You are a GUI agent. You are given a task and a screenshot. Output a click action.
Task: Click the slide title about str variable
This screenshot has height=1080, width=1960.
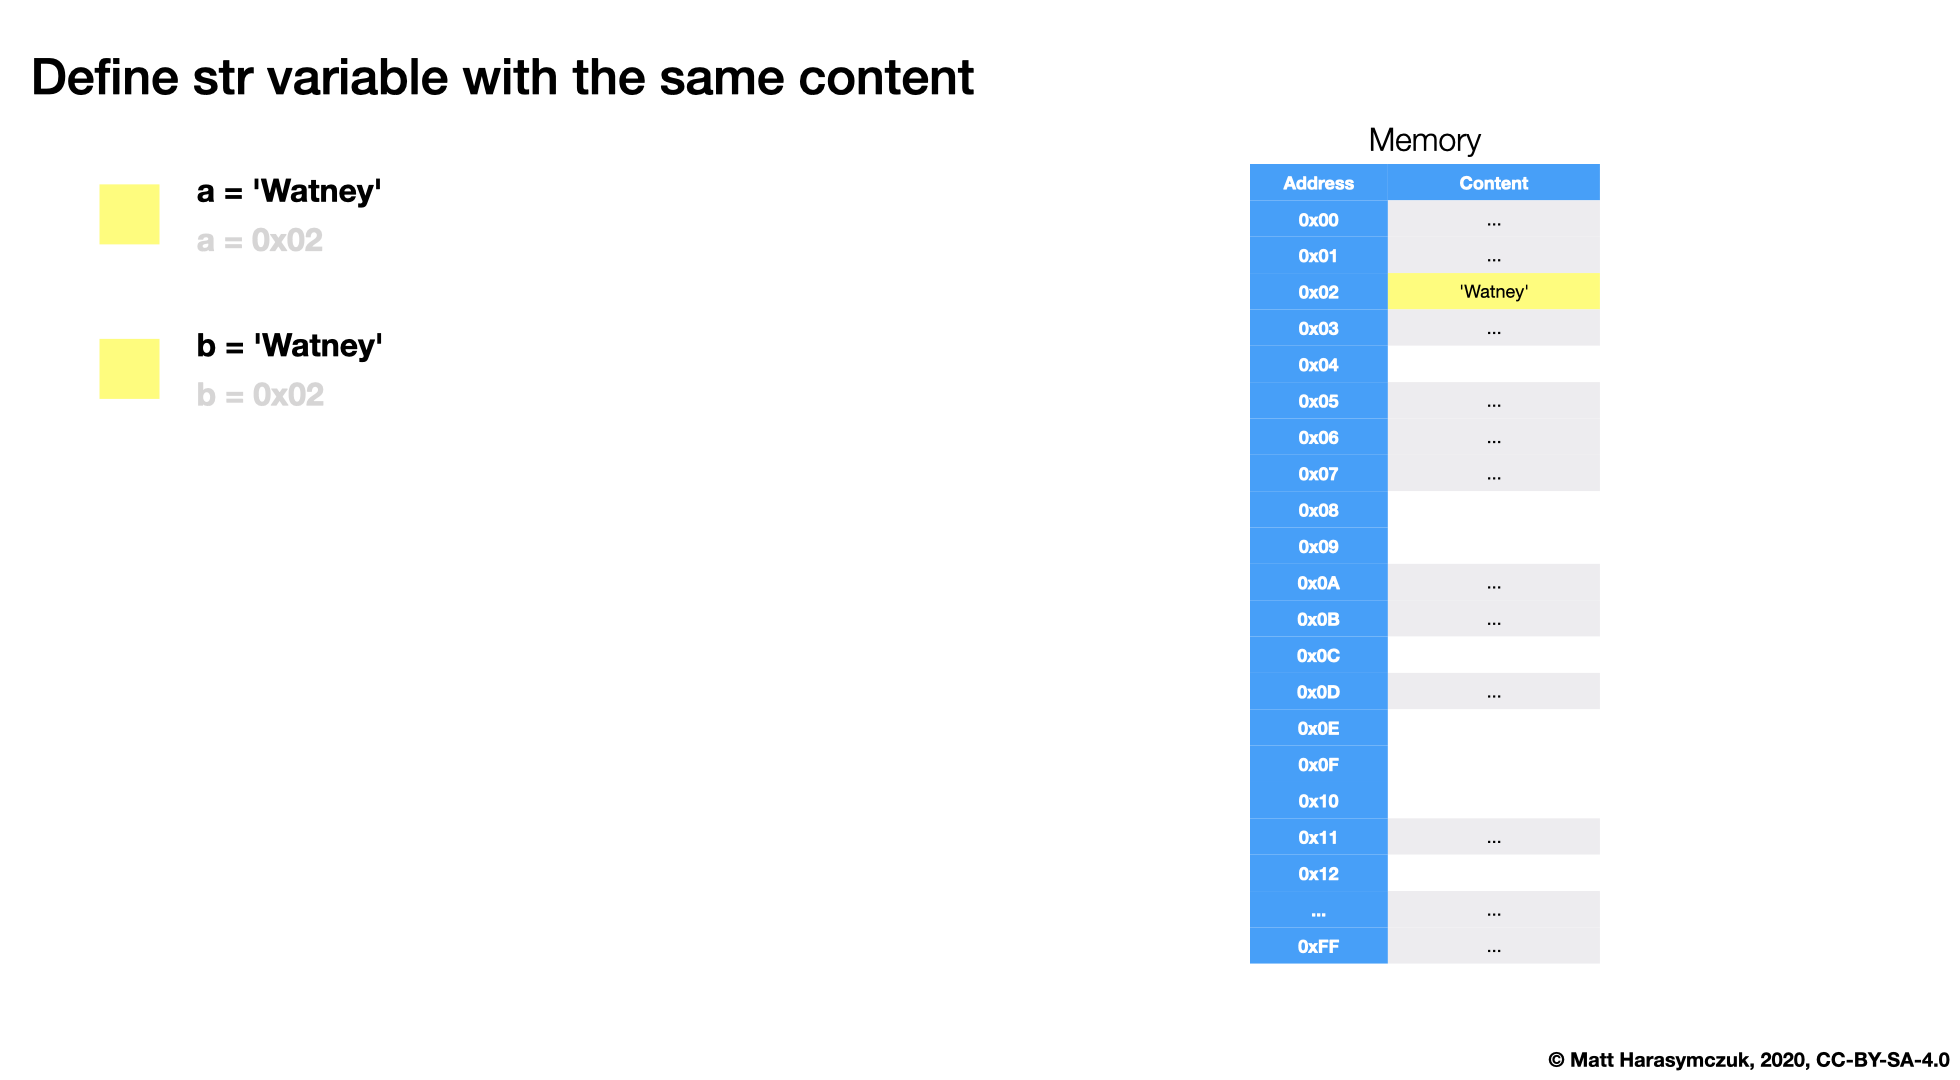click(x=502, y=78)
